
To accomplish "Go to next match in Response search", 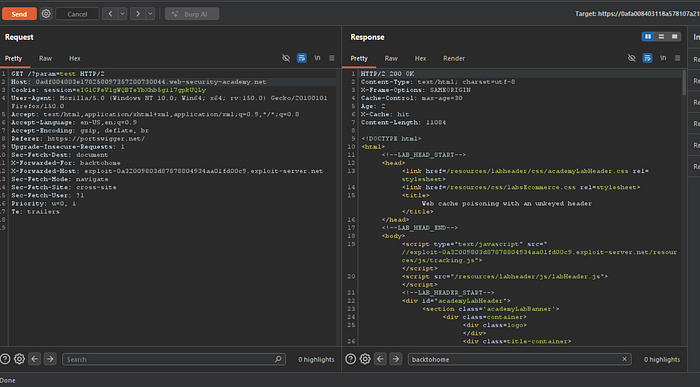I will (396, 359).
